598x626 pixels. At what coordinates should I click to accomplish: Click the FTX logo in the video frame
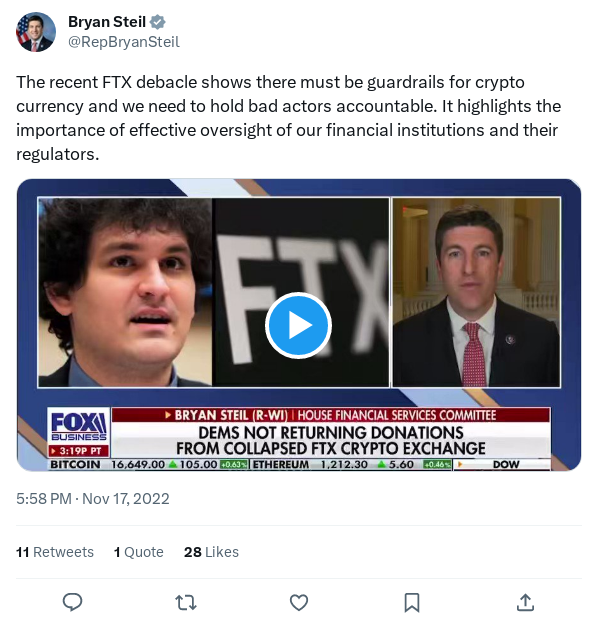click(301, 293)
